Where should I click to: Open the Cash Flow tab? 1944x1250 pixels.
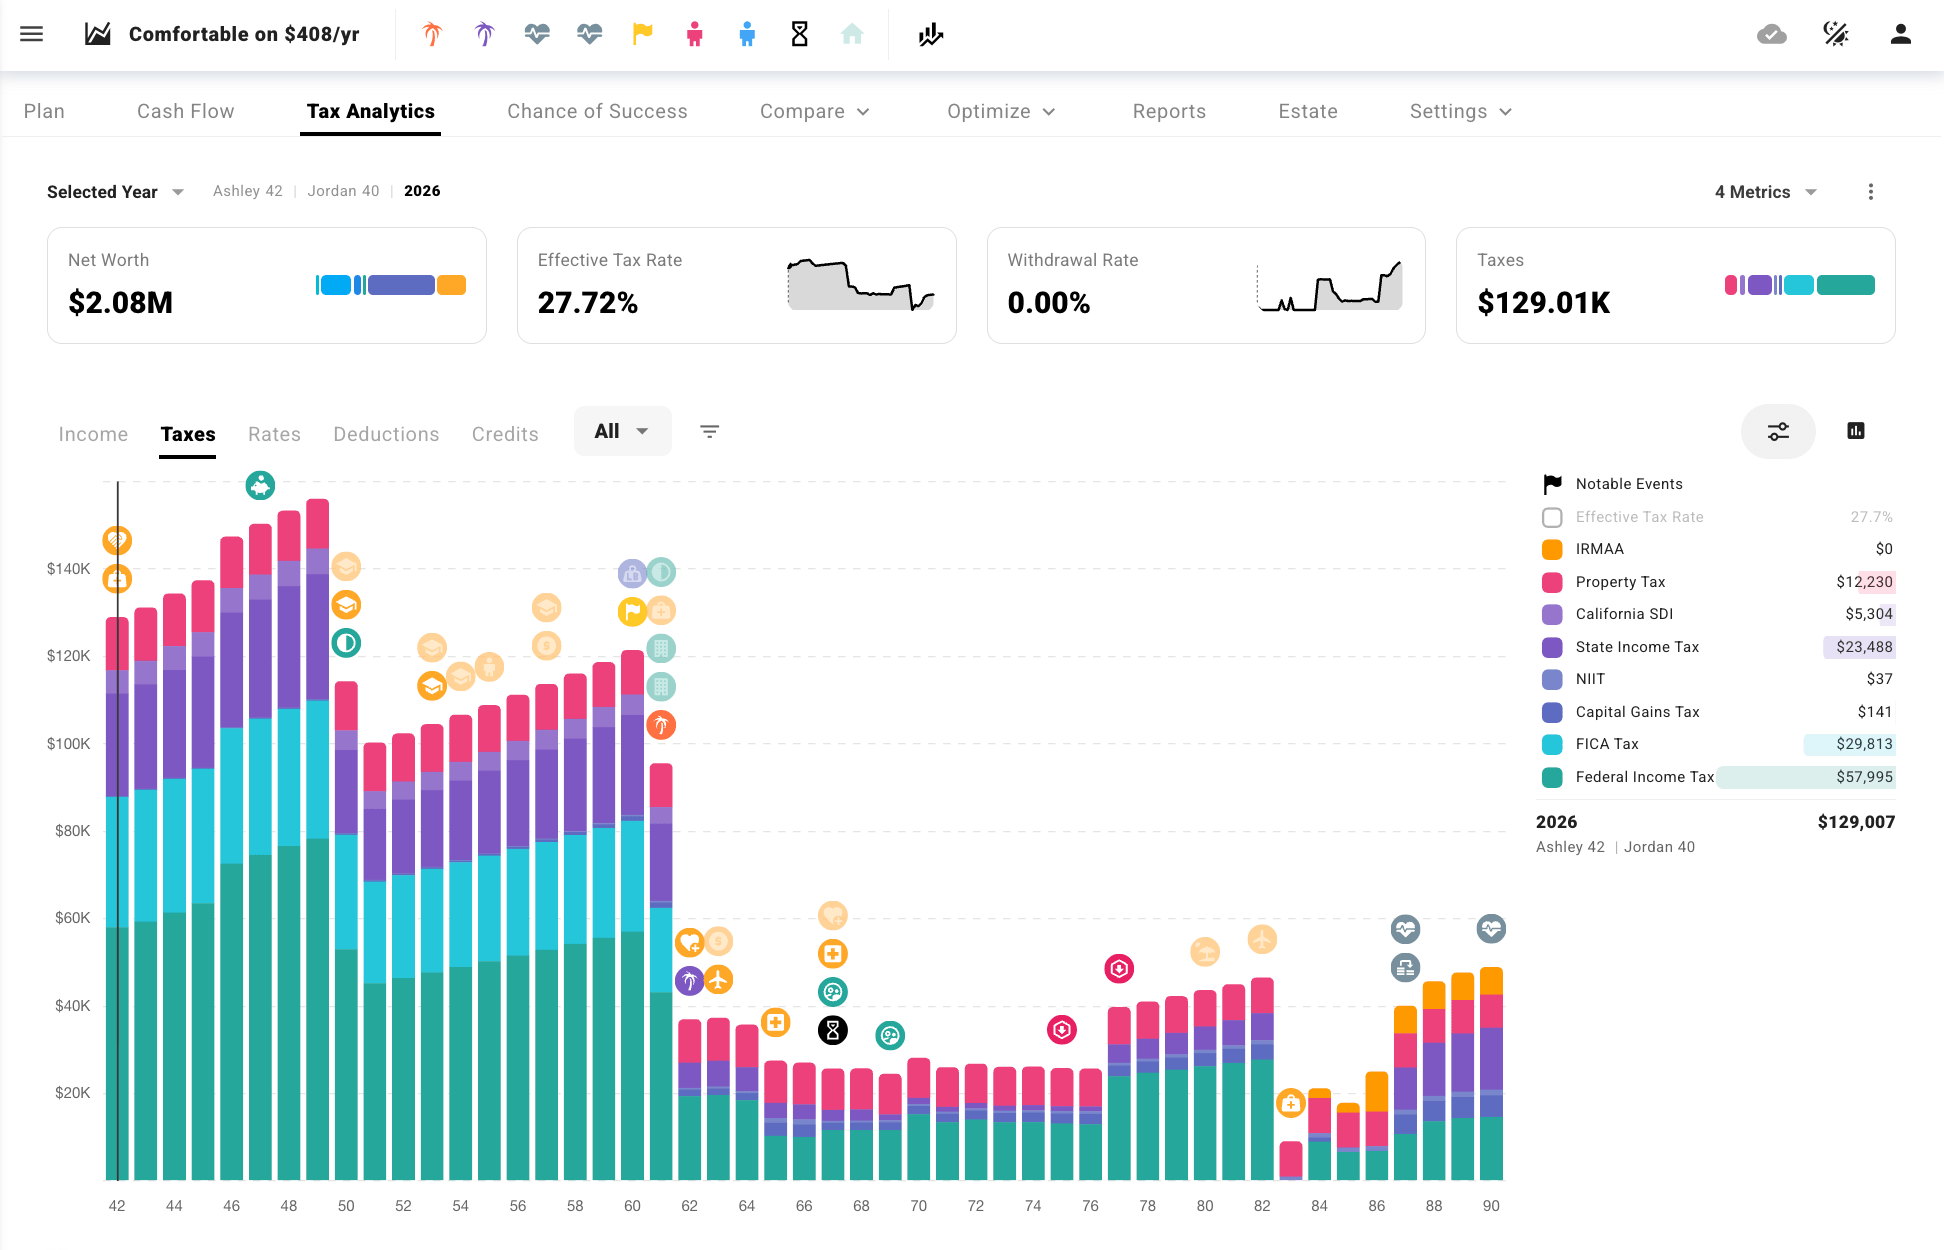[x=186, y=111]
